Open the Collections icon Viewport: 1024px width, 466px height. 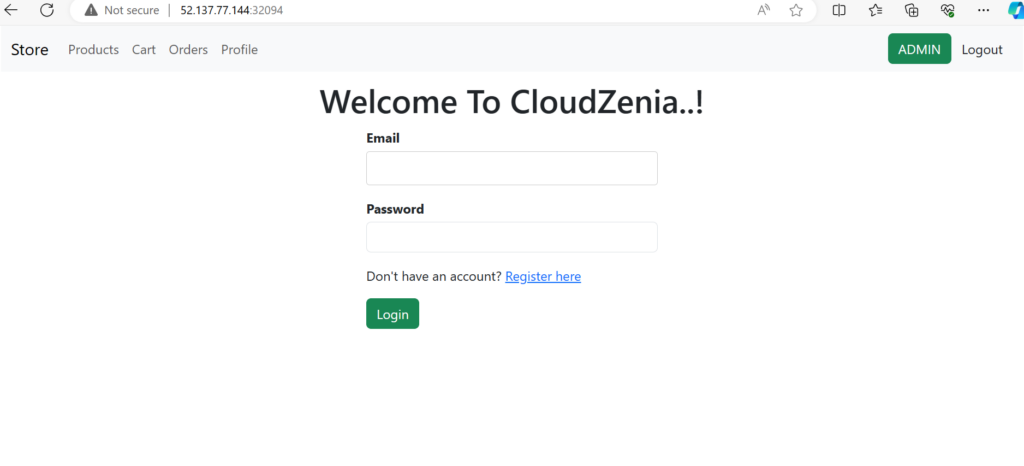coord(912,10)
